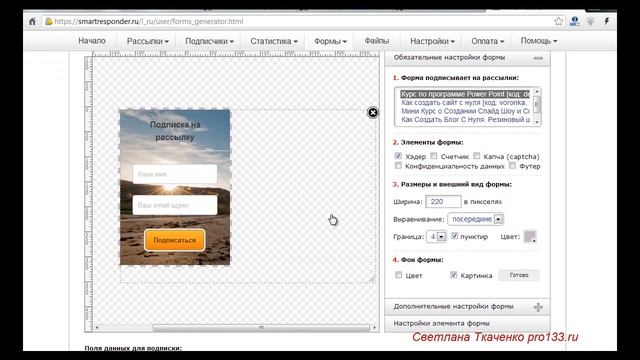Image resolution: width=640 pixels, height=360 pixels.
Task: Open the Помощь dropdown menu
Action: click(539, 41)
